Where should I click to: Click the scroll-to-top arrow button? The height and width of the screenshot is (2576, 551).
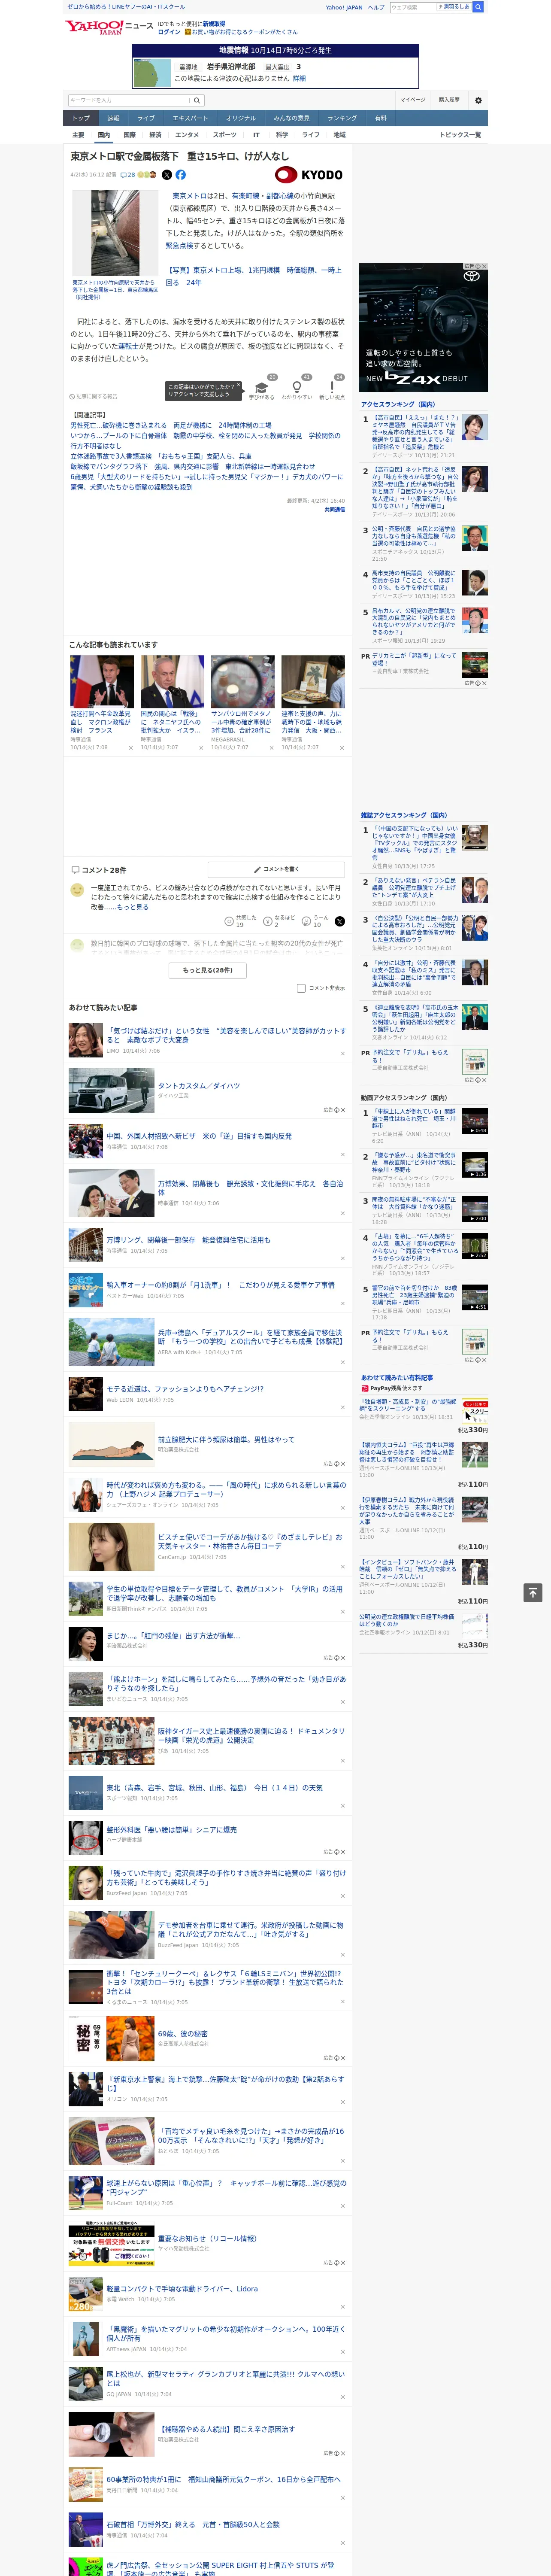point(533,1593)
